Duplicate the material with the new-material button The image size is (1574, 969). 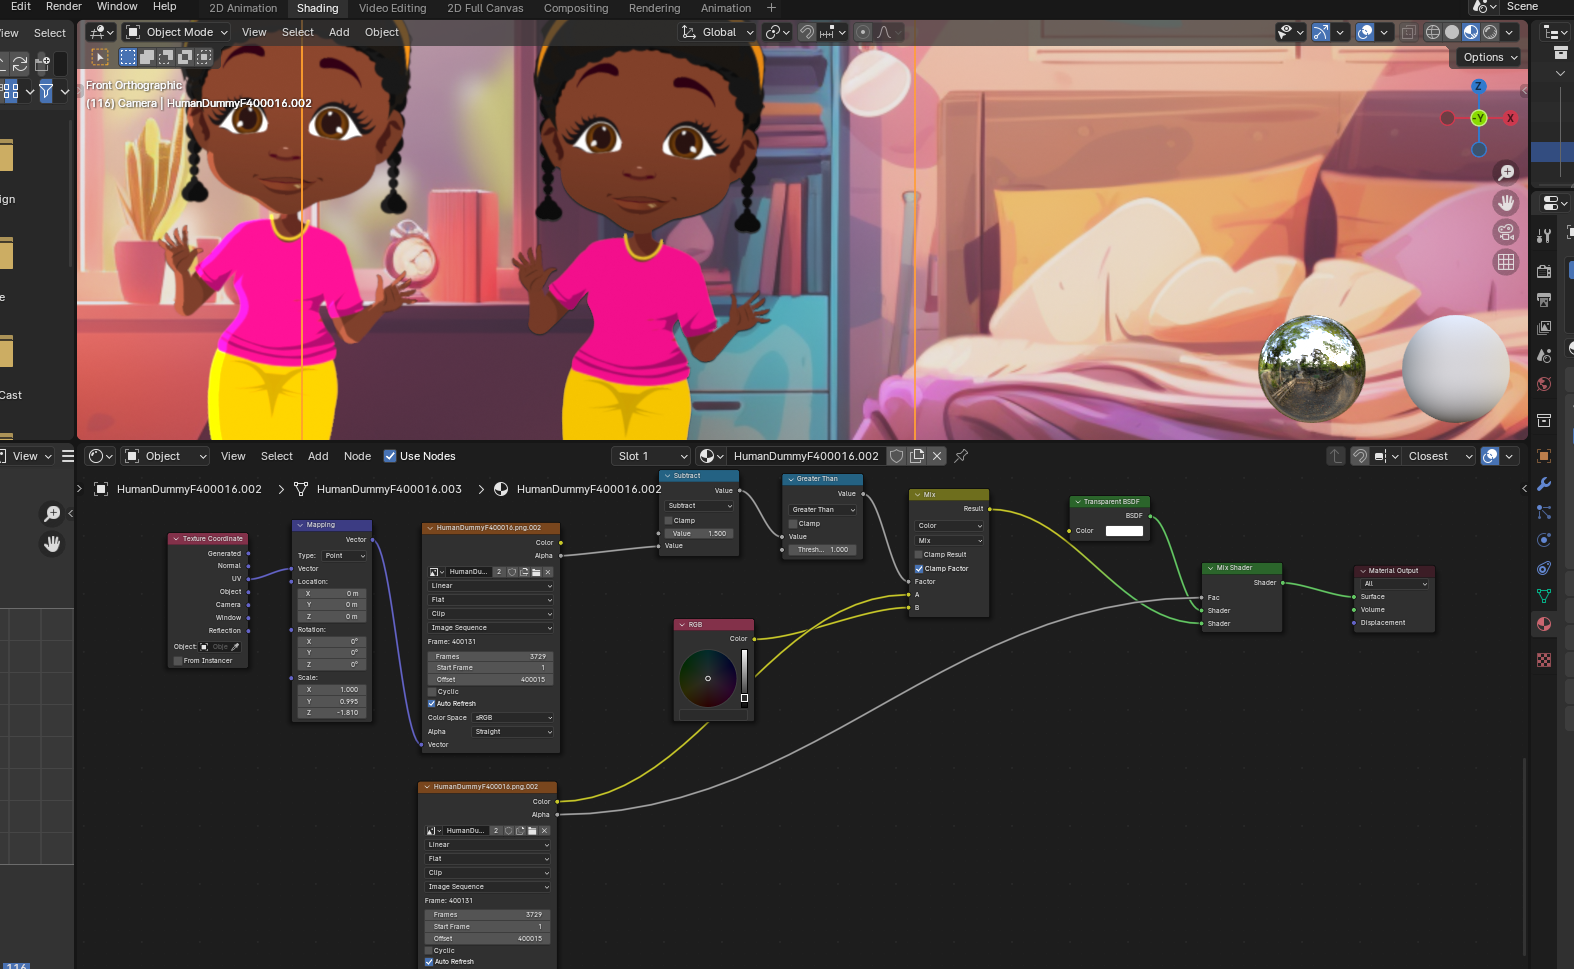[917, 456]
